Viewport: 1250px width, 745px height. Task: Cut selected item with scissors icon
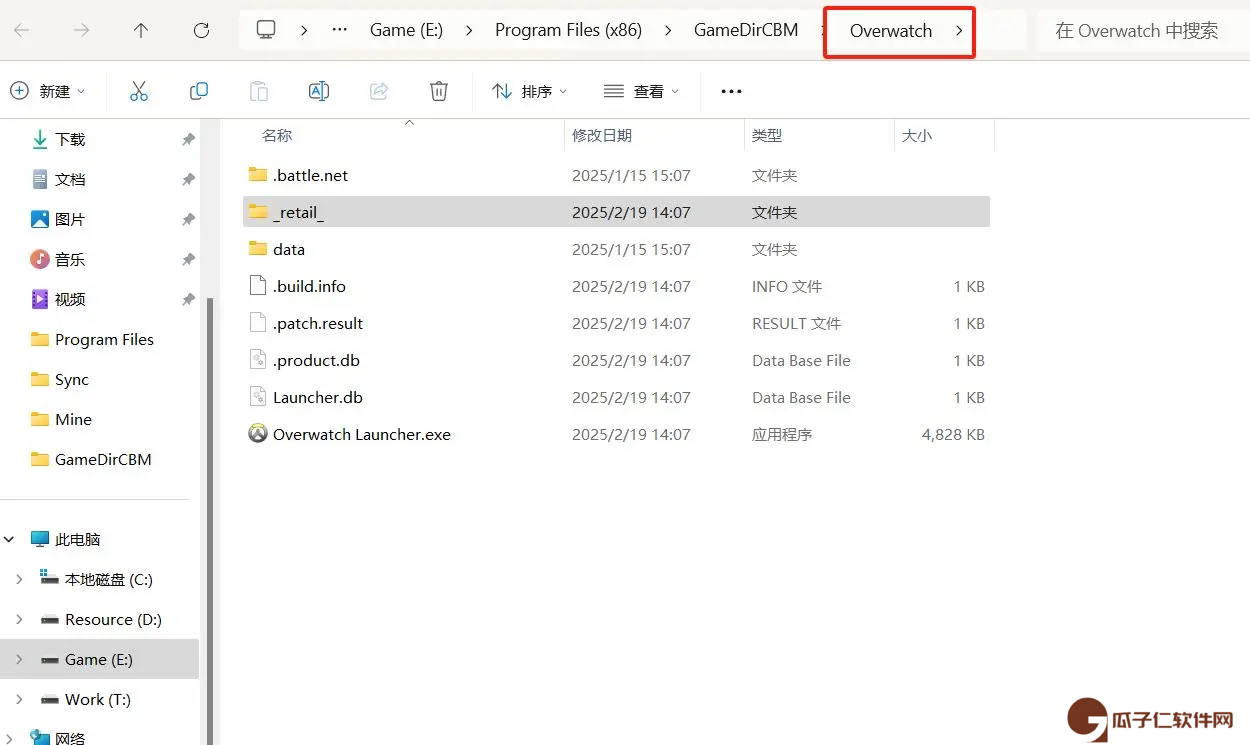pyautogui.click(x=139, y=91)
